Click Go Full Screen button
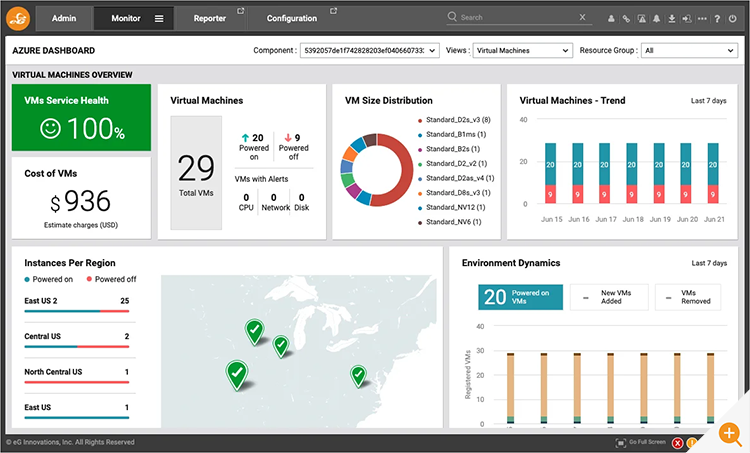The image size is (750, 453). point(639,442)
